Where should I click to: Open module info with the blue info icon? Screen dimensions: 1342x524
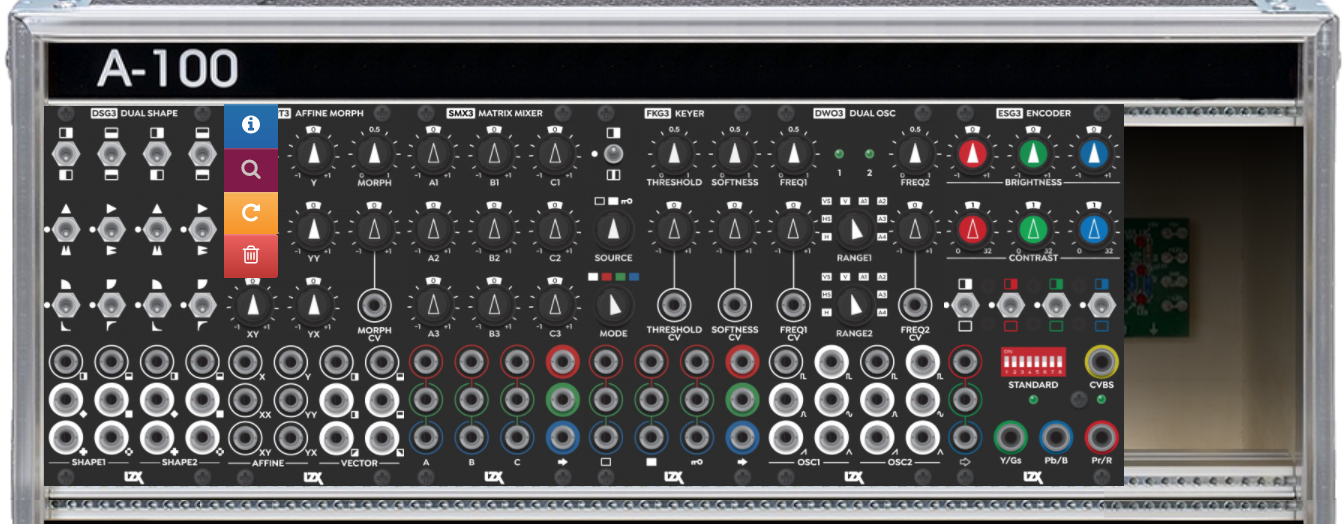click(x=251, y=124)
